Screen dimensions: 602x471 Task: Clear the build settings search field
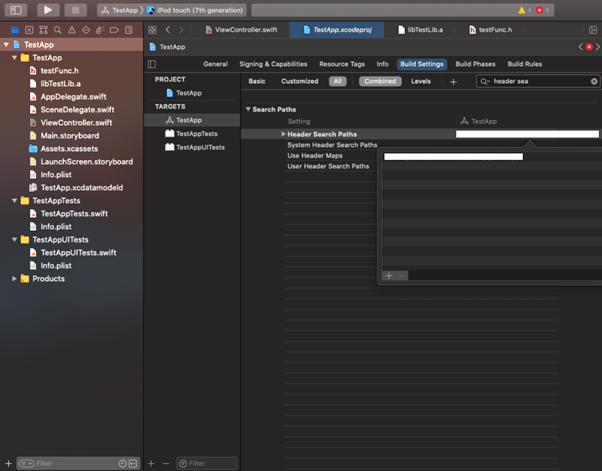click(594, 81)
